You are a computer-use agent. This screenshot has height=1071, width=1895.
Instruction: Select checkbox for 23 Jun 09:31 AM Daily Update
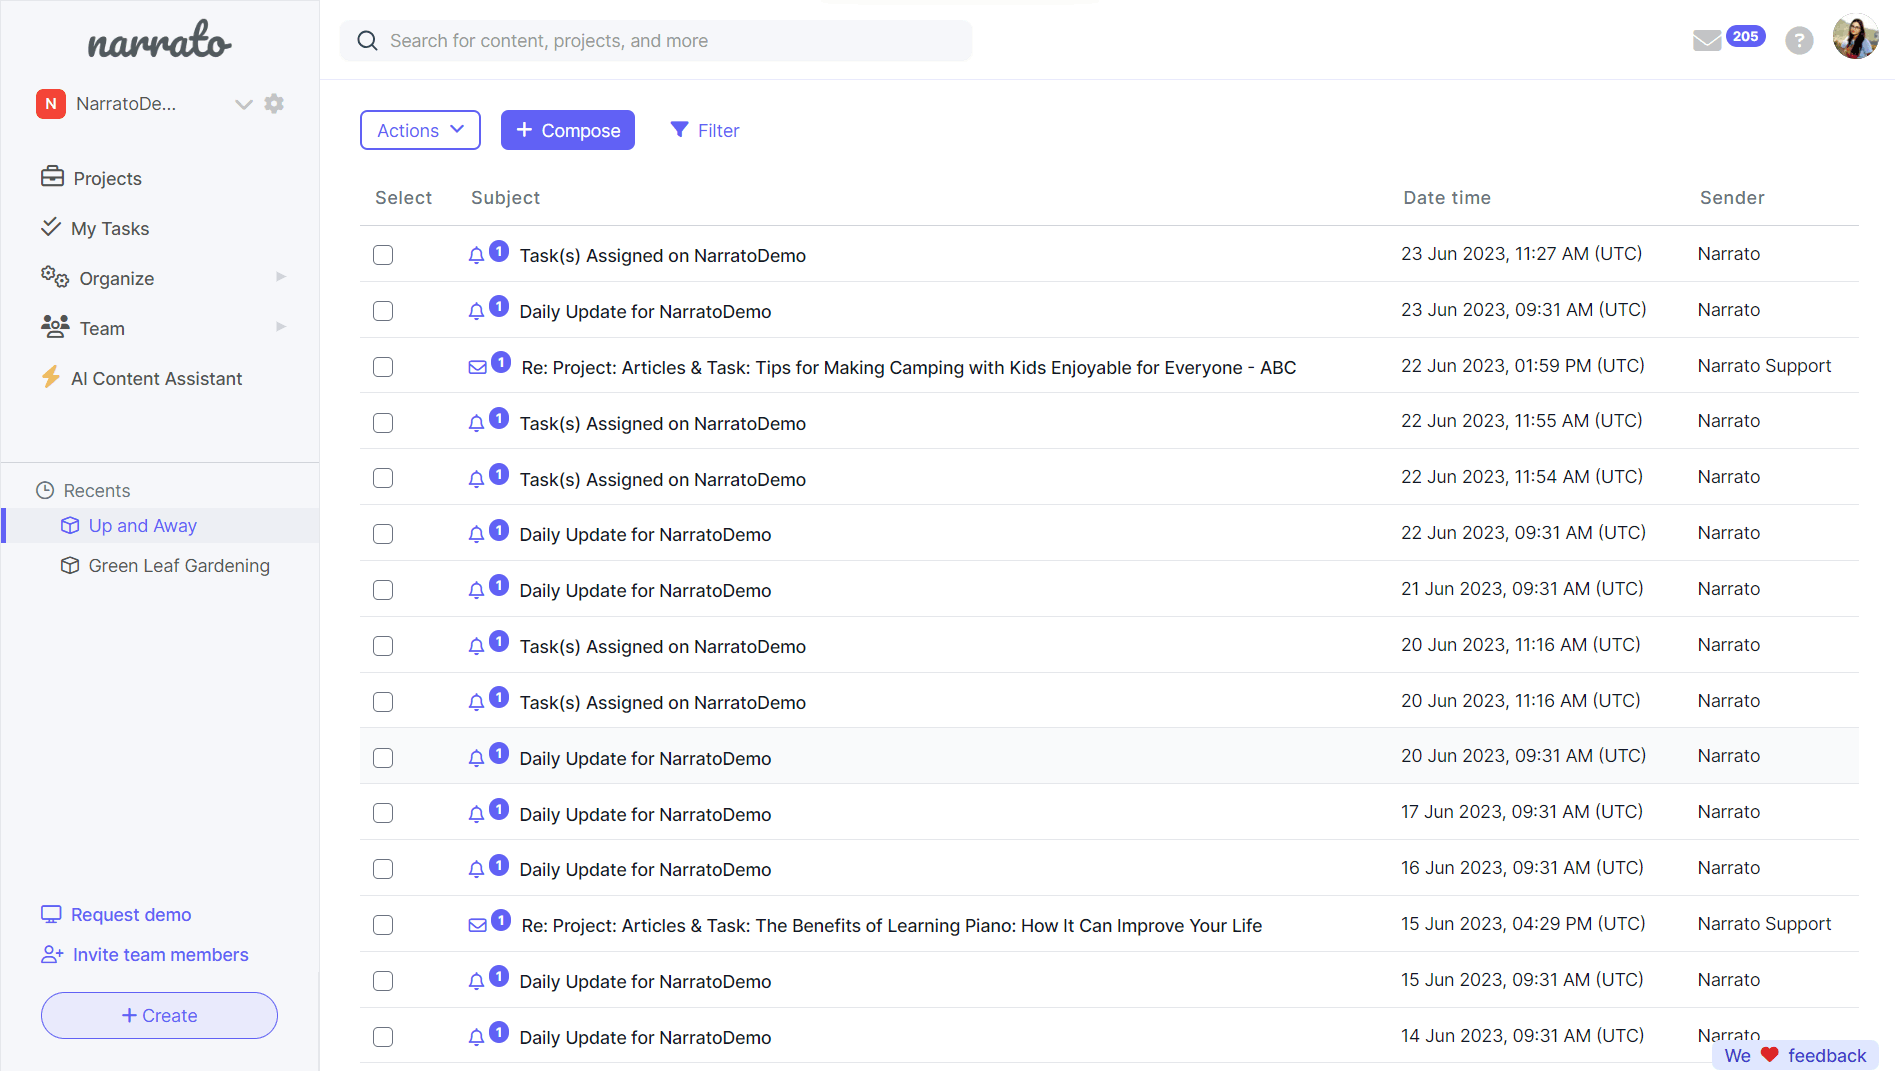383,311
